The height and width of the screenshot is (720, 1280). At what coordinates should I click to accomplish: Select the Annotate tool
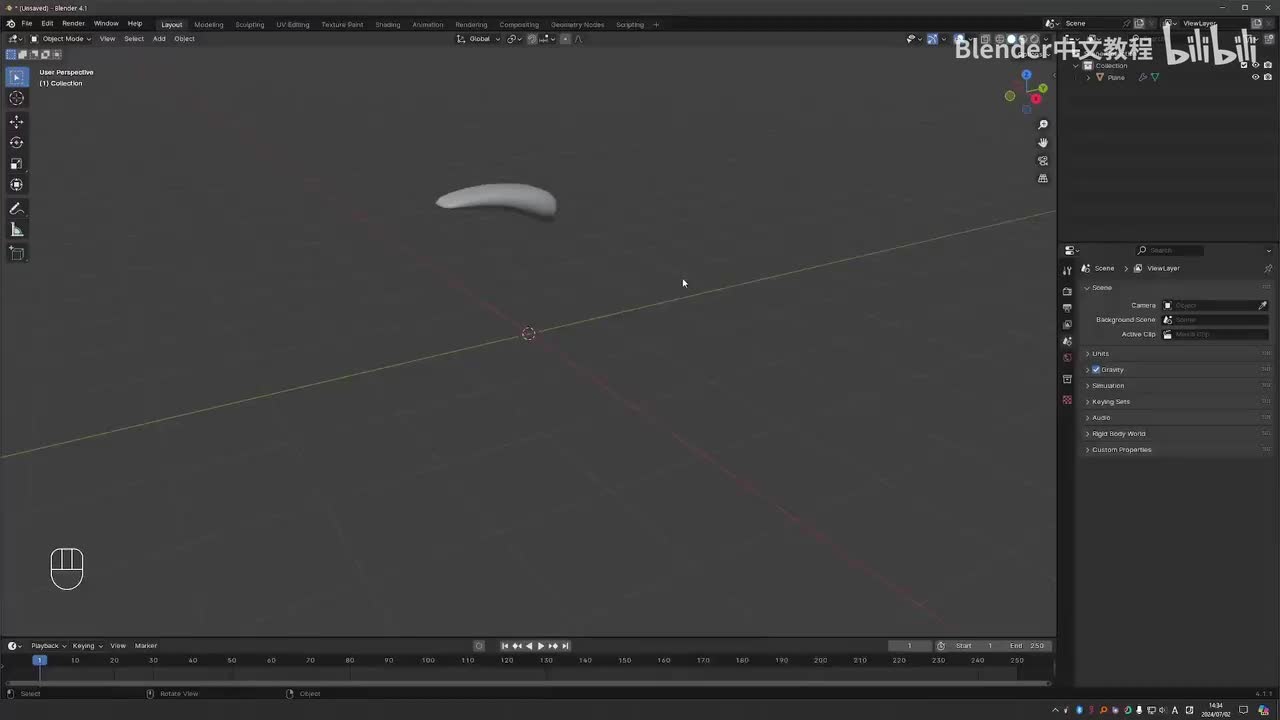click(x=16, y=209)
